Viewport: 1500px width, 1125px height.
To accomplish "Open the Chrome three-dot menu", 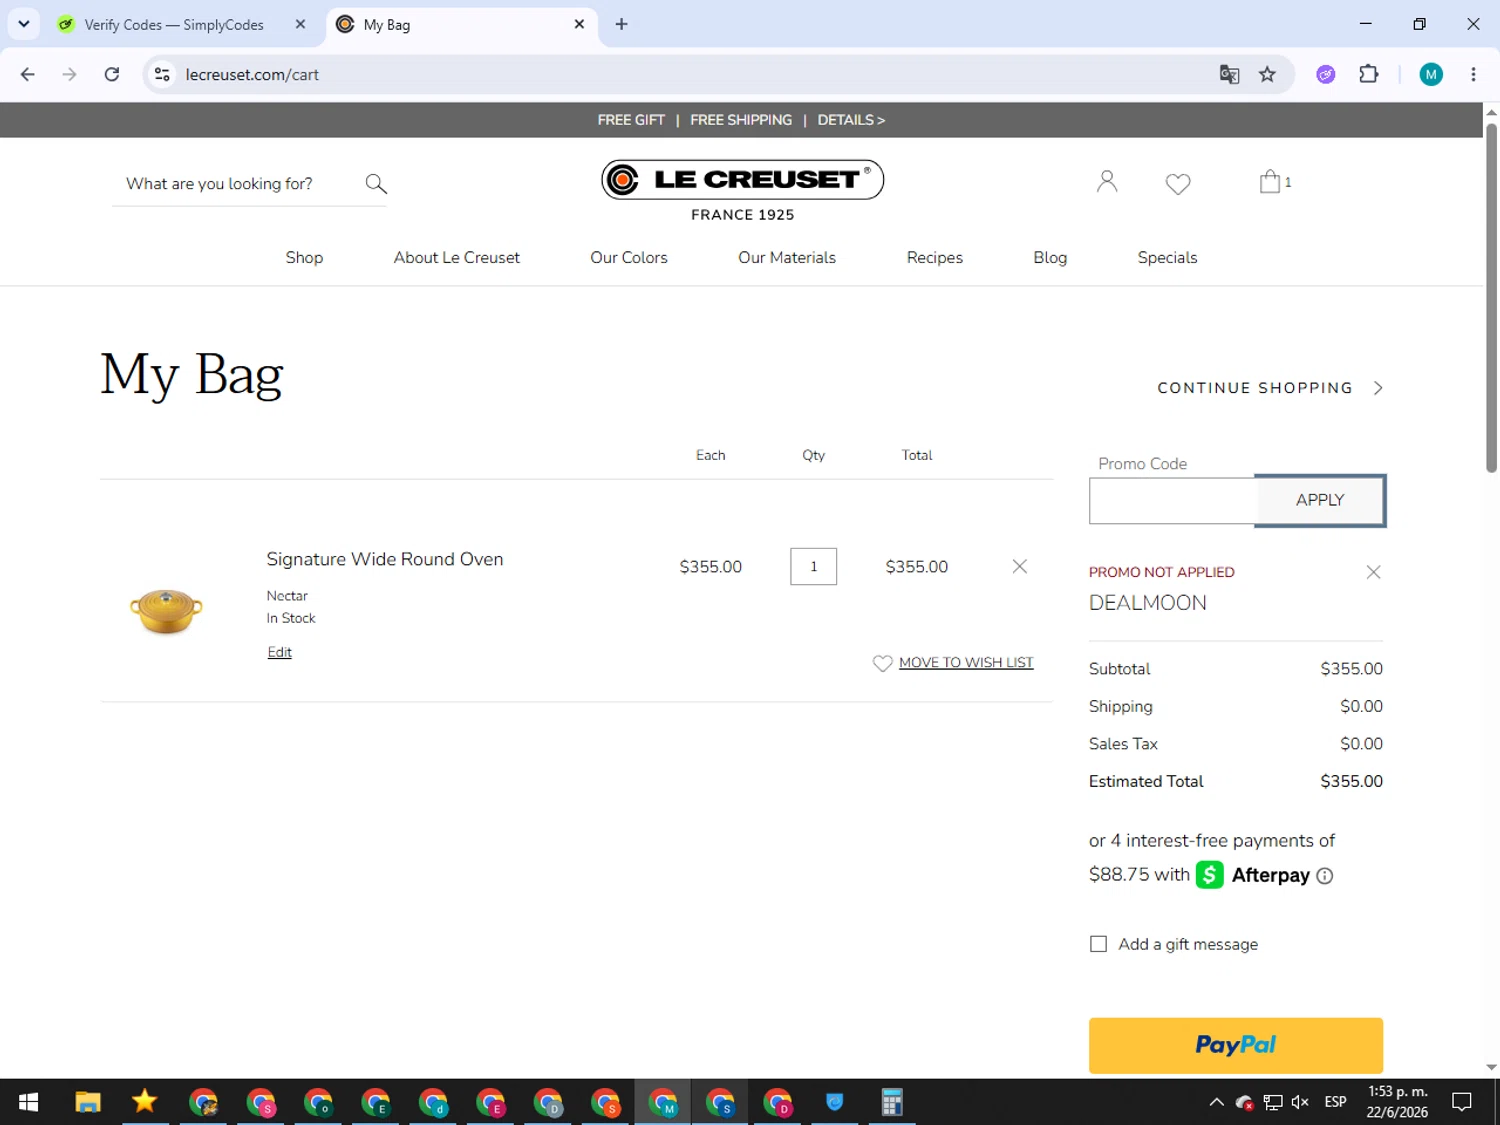I will [1473, 74].
